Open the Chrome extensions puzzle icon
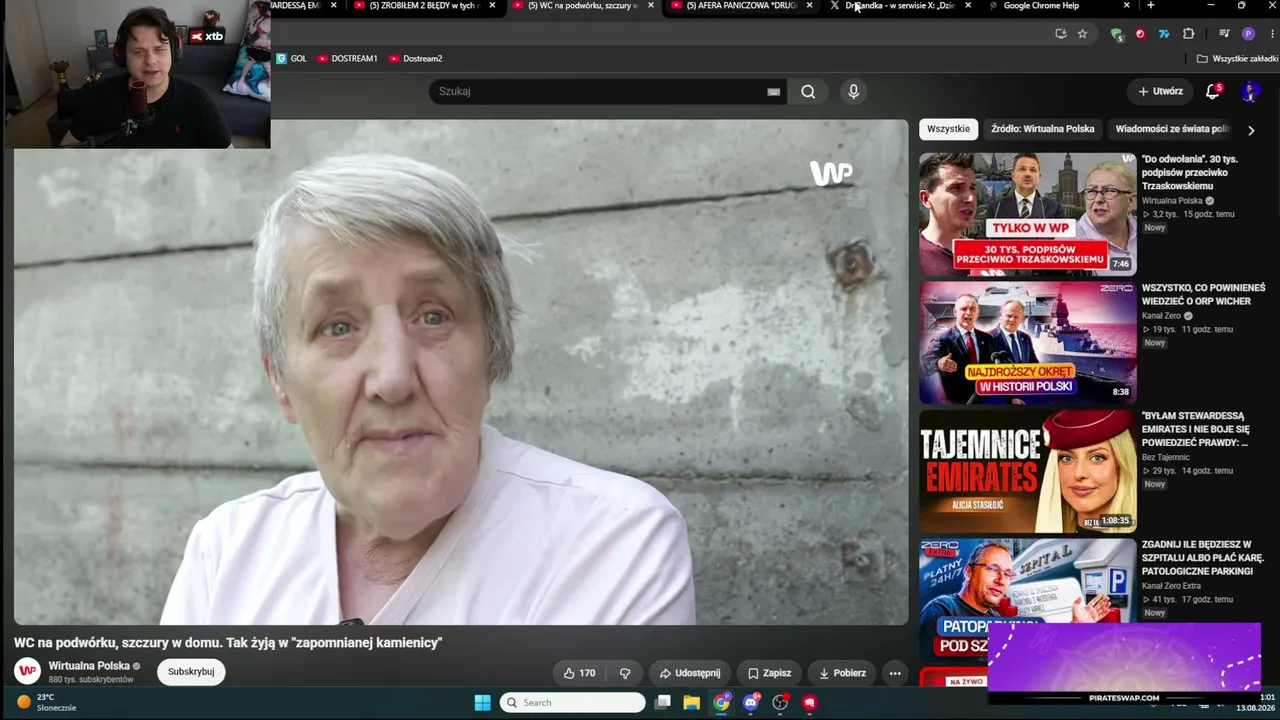 tap(1188, 34)
